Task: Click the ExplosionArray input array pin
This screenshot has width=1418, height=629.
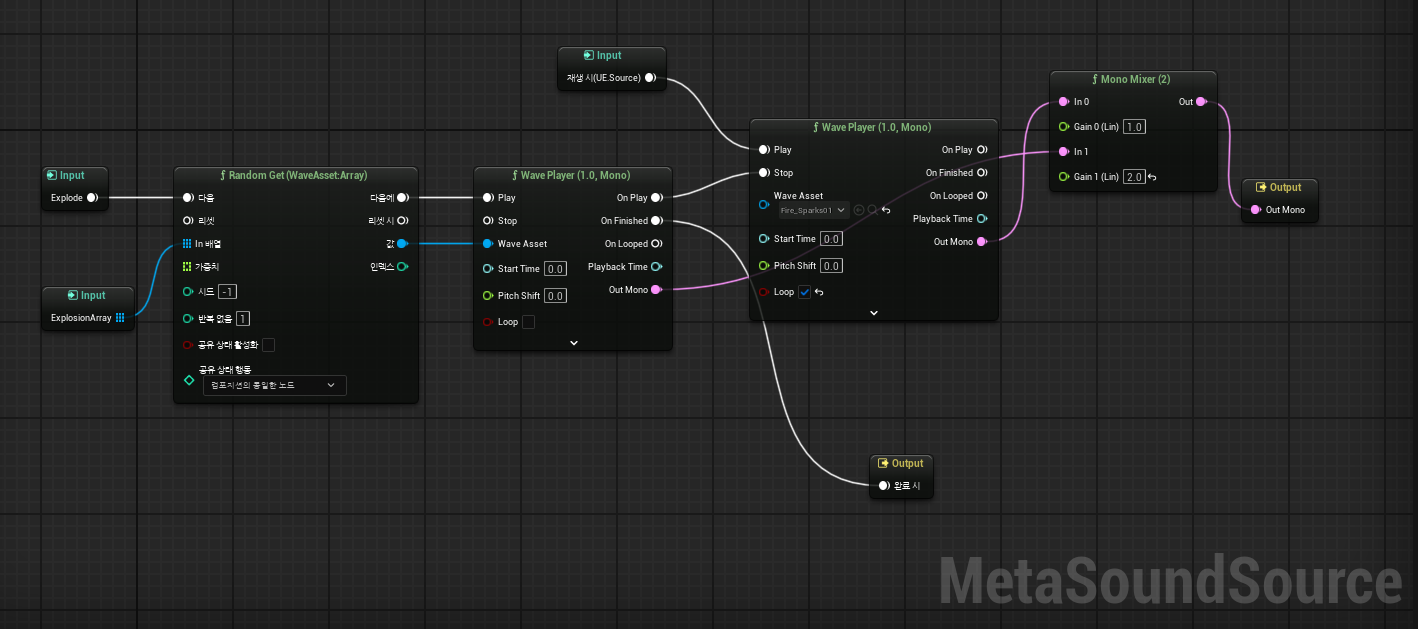Action: point(120,318)
